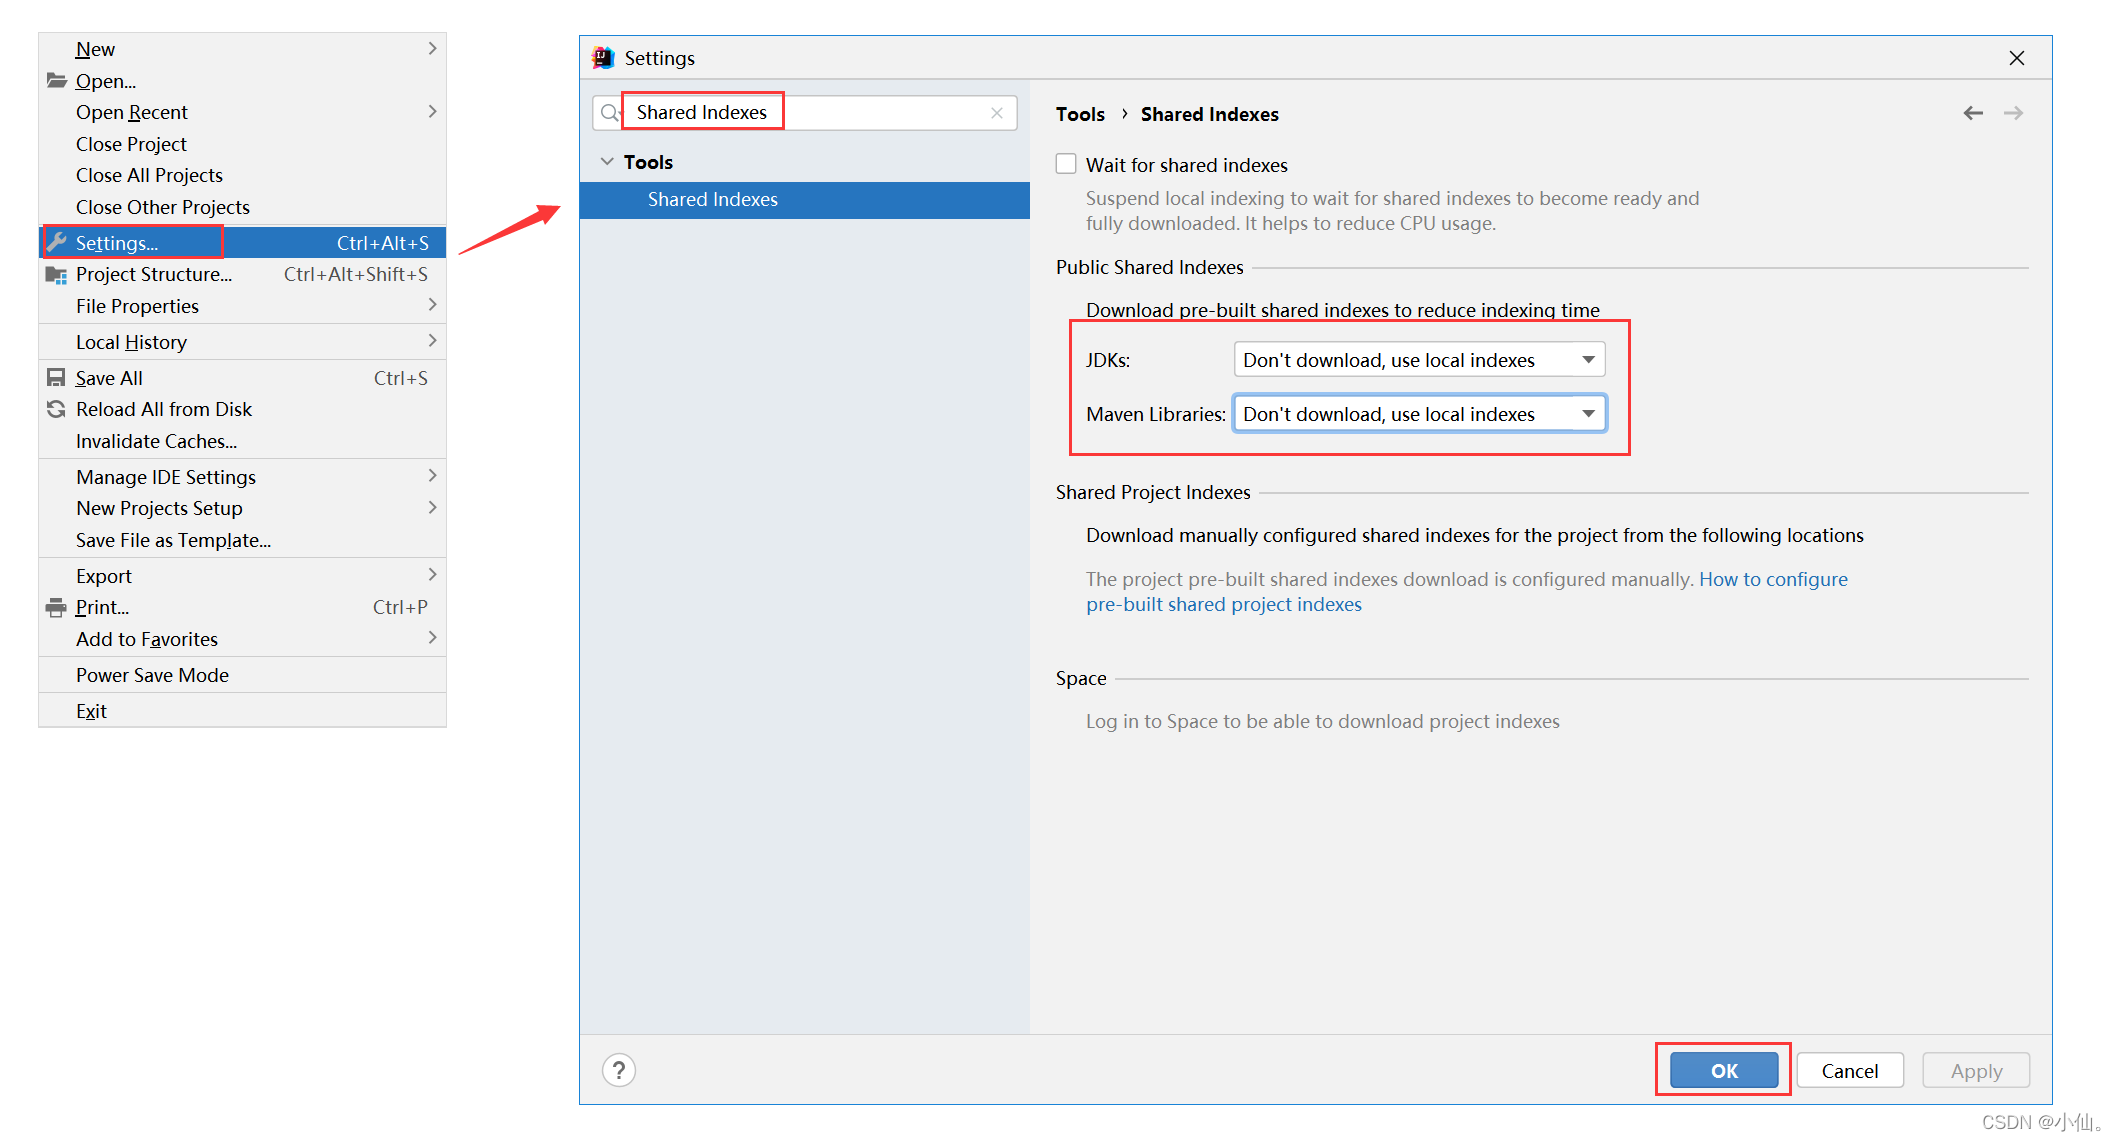Click the back navigation arrow in Settings
2116x1141 pixels.
(1972, 114)
